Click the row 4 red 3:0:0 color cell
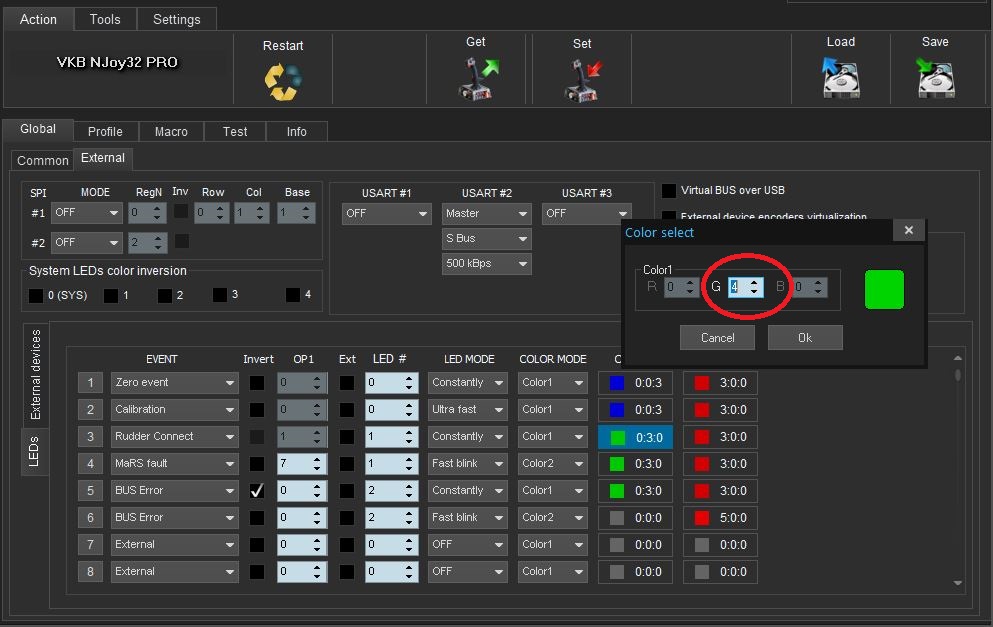This screenshot has height=627, width=993. click(x=721, y=464)
